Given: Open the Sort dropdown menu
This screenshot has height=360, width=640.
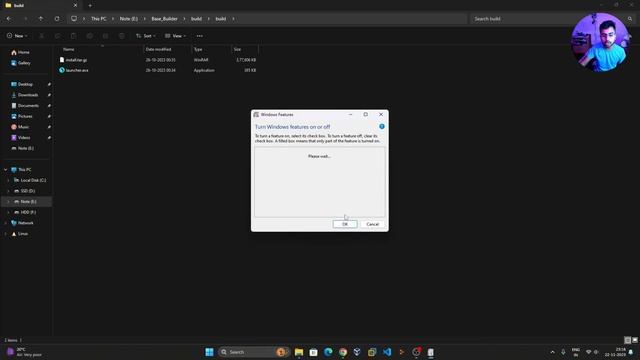Looking at the screenshot, I should point(146,36).
